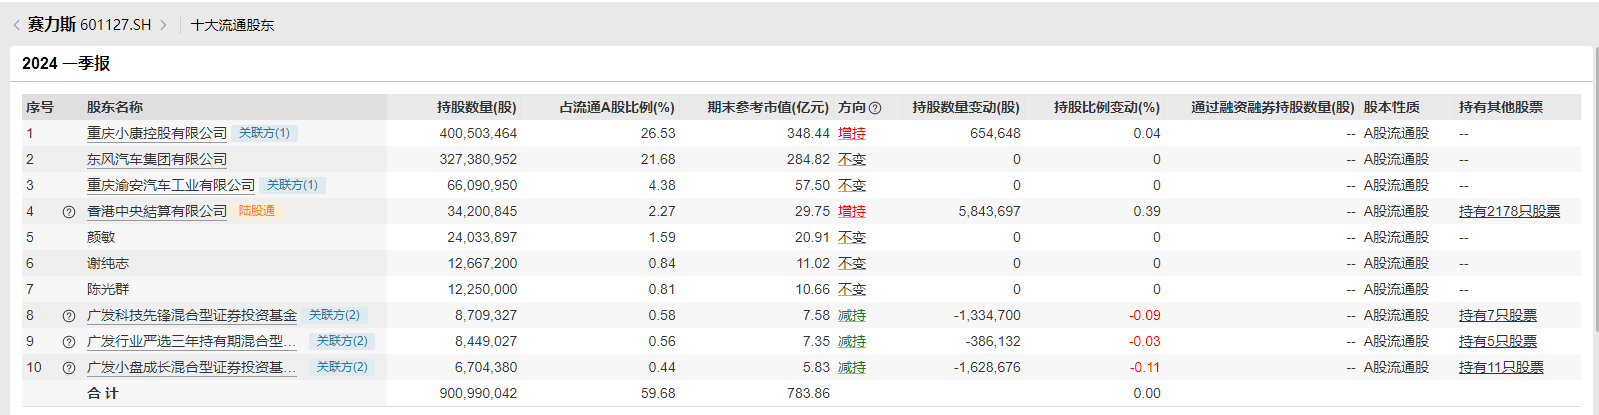Click shareholder name 陈光群
This screenshot has height=415, width=1599.
pos(108,289)
